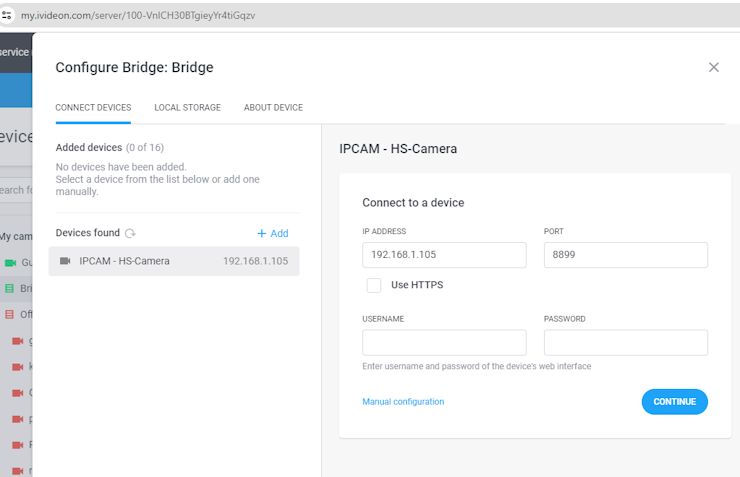The image size is (740, 477).
Task: Click the red offline server icon in sidebar
Action: (9, 314)
